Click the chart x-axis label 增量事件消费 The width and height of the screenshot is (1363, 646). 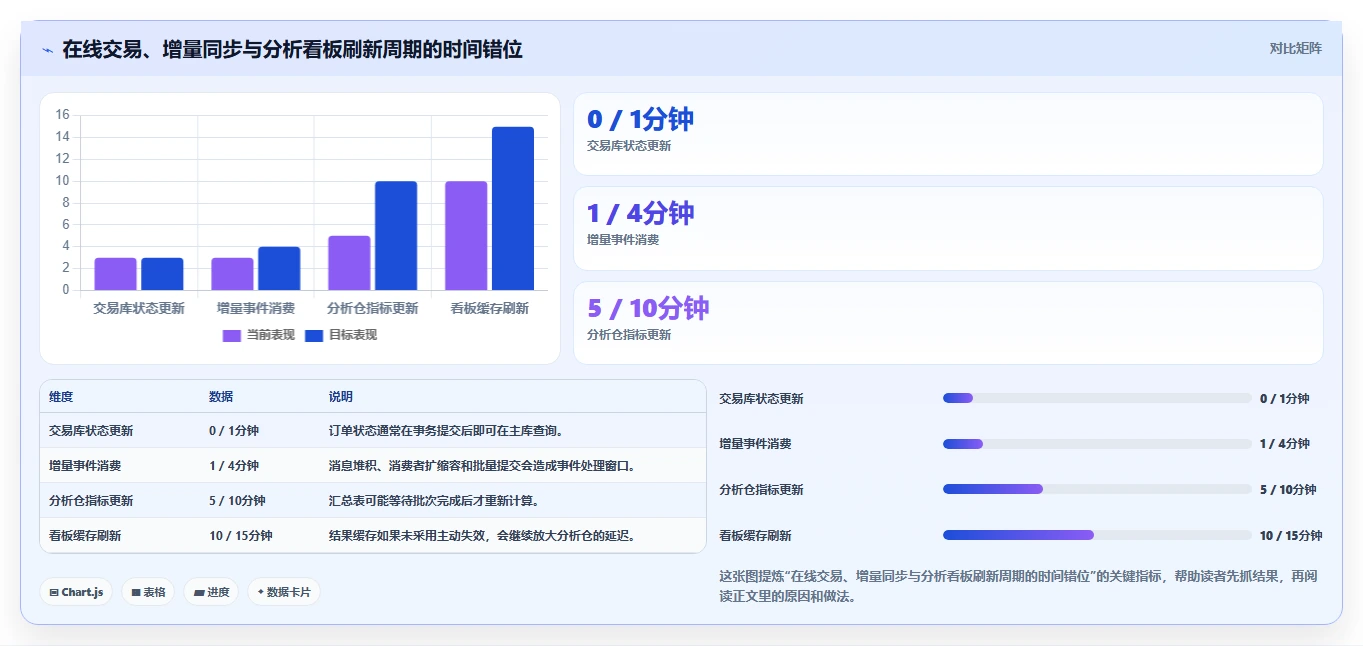pyautogui.click(x=256, y=308)
